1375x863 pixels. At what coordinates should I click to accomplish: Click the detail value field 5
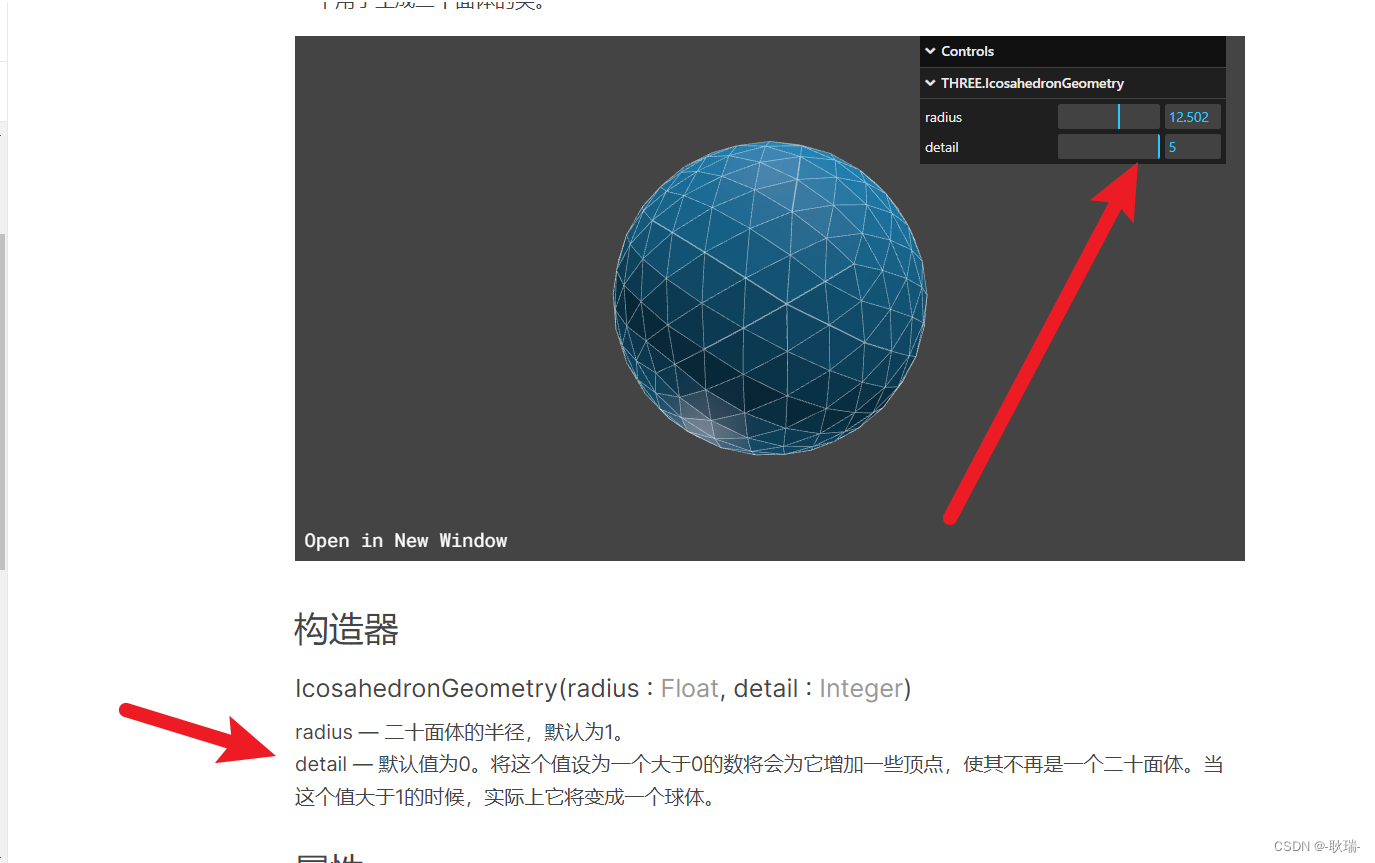coord(1192,147)
